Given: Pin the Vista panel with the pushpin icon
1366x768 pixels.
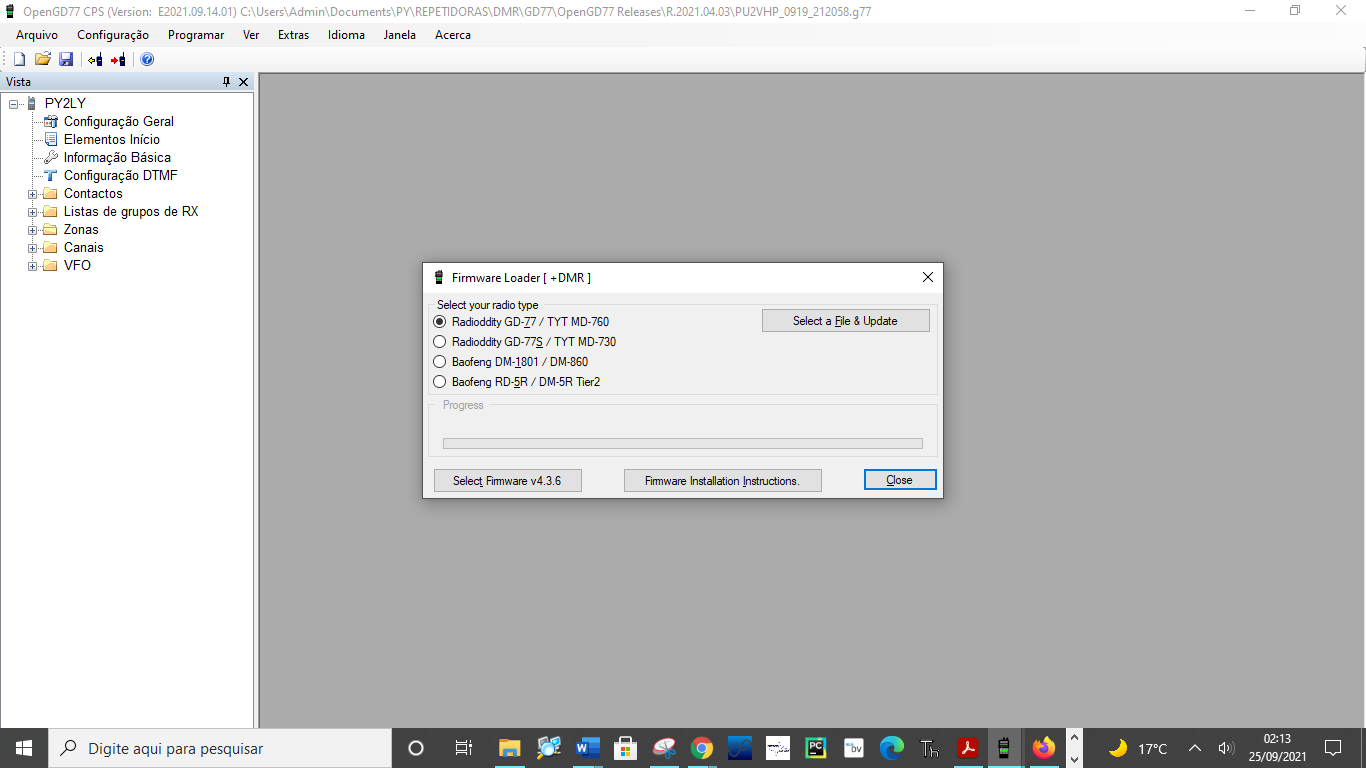Looking at the screenshot, I should (x=226, y=82).
